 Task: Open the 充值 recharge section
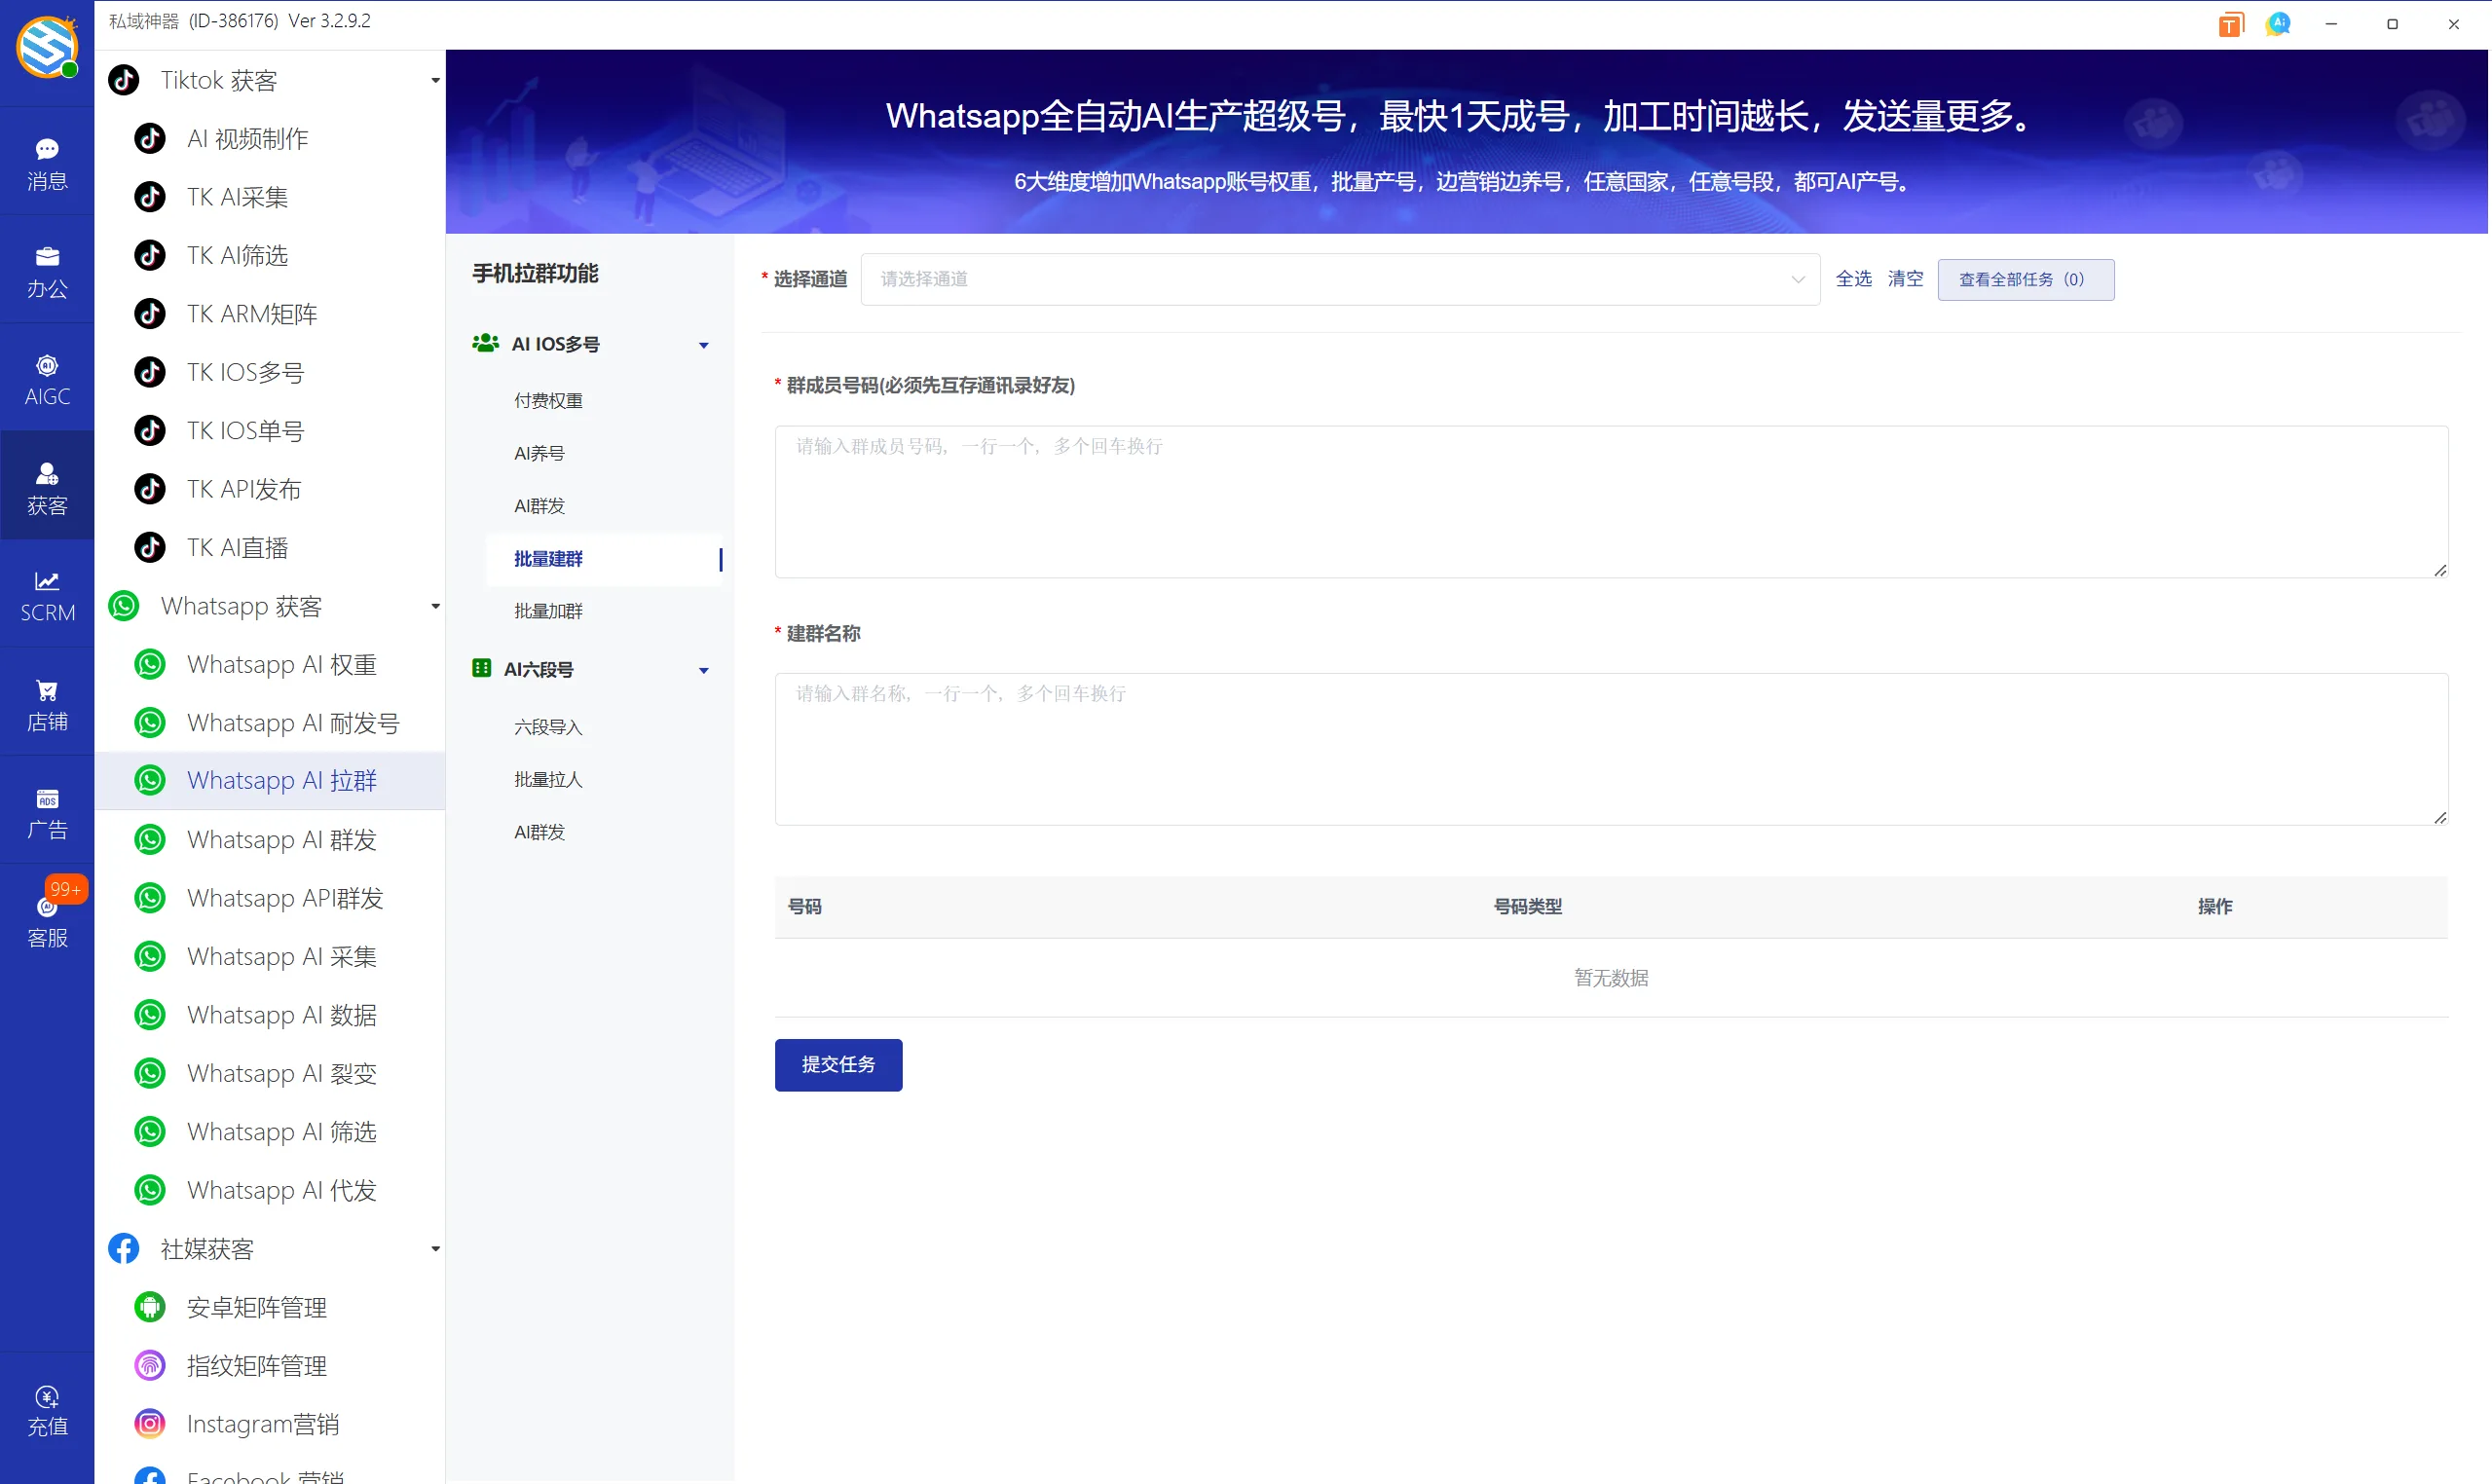coord(46,1410)
